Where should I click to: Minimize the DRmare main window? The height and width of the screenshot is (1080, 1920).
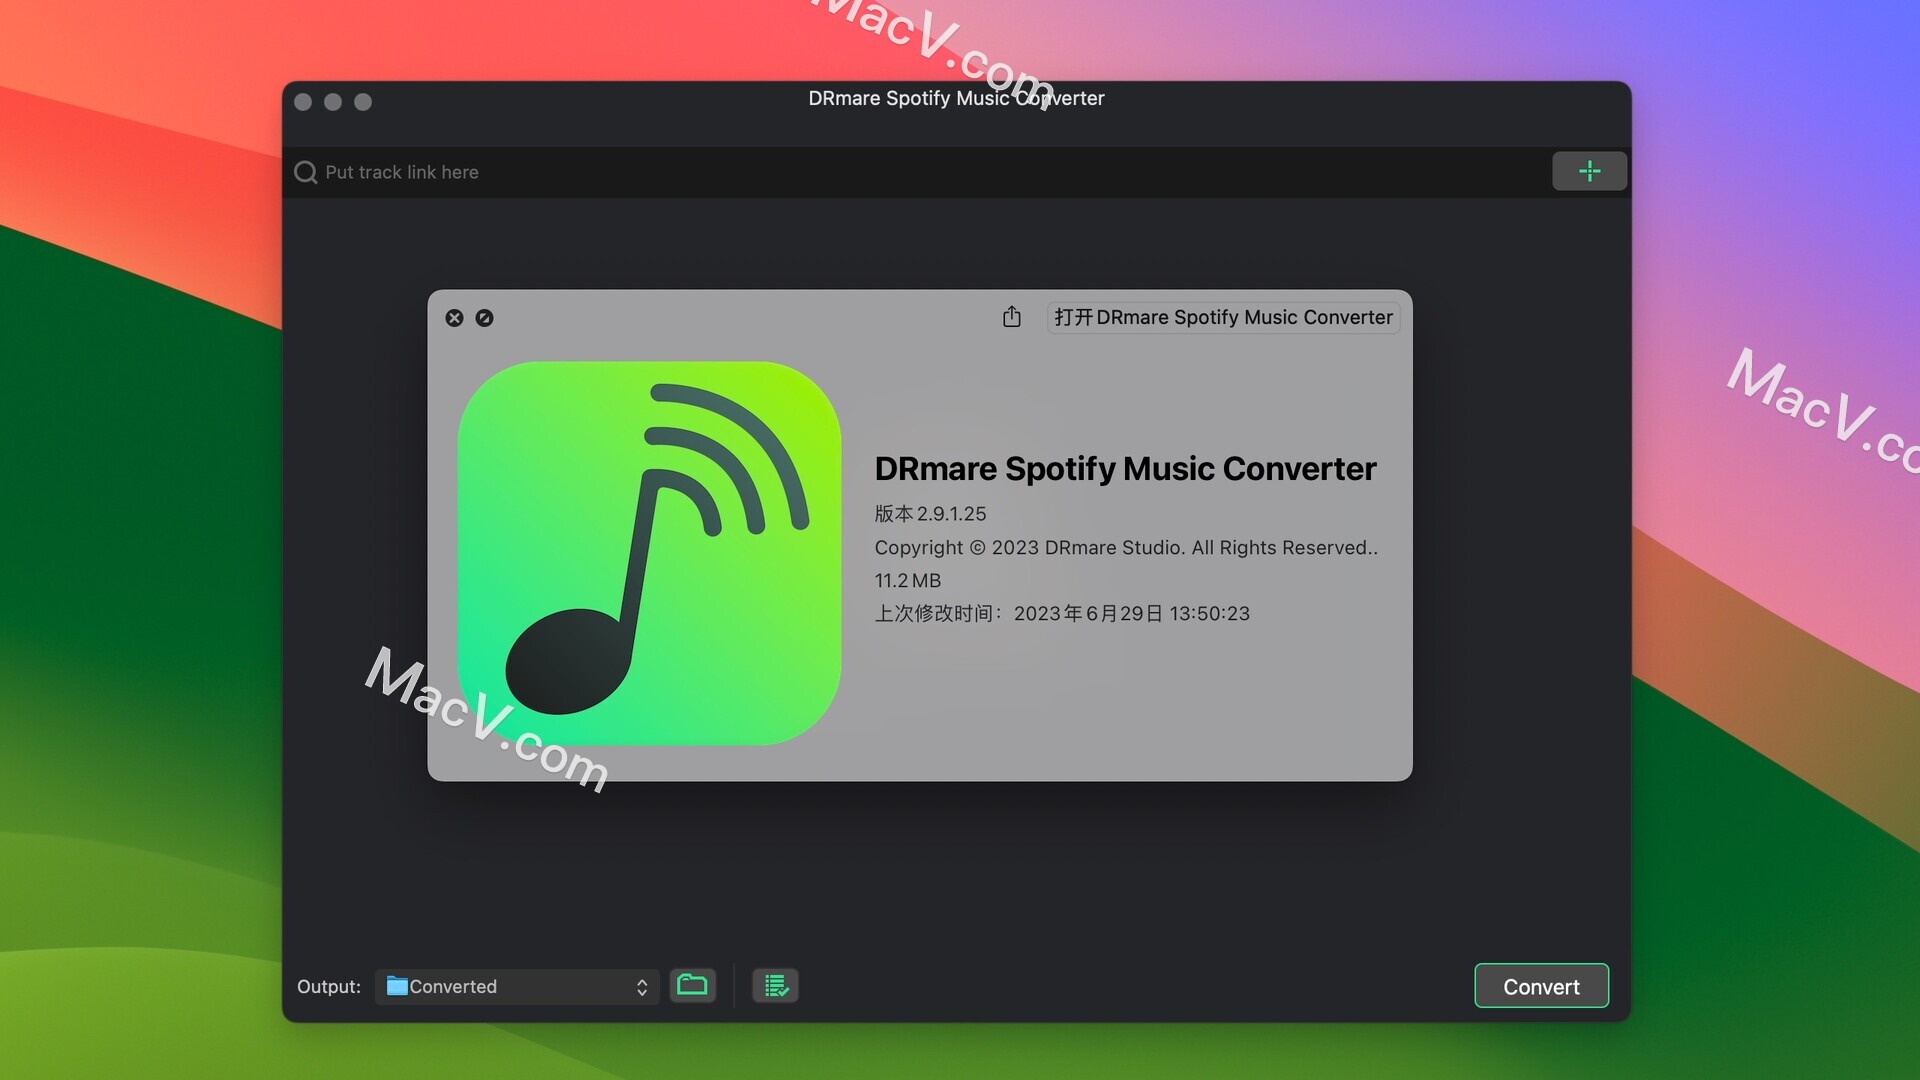point(333,102)
